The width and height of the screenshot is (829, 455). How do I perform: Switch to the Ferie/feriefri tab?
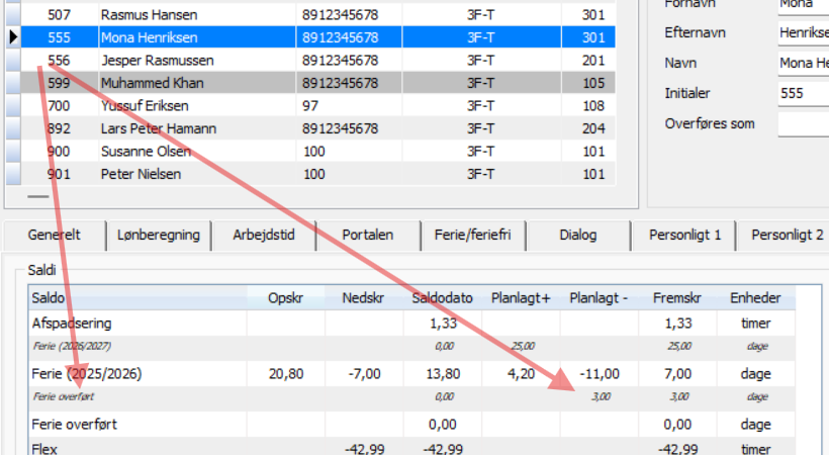(473, 235)
